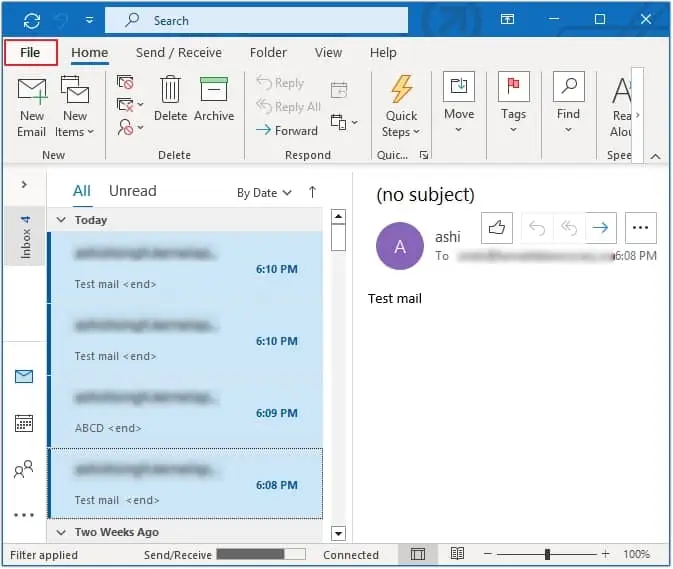Screen dimensions: 673x569
Task: Select the Inbox folder in collapsed pane
Action: [25, 236]
